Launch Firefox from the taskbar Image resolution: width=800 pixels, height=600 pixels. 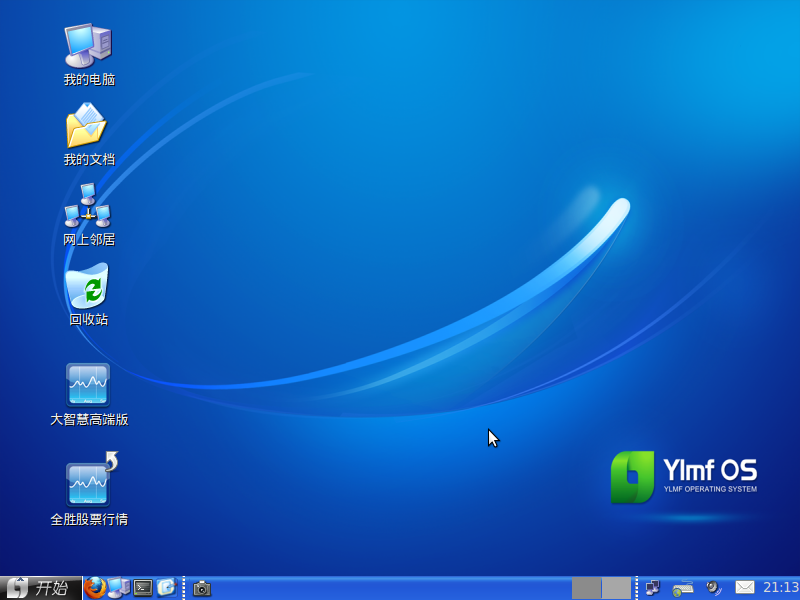point(95,588)
